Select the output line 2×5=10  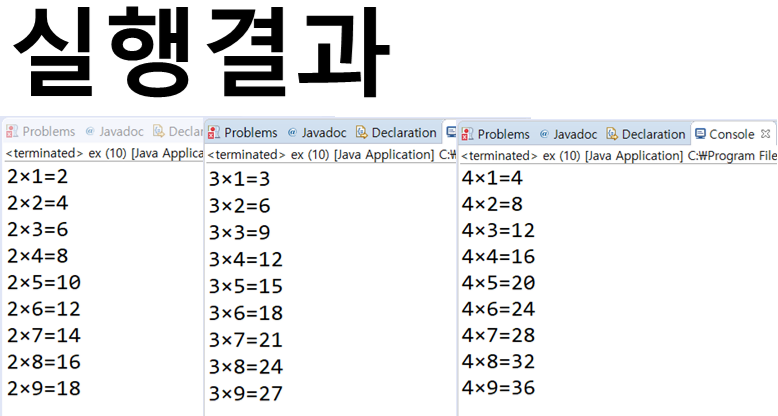(x=44, y=282)
